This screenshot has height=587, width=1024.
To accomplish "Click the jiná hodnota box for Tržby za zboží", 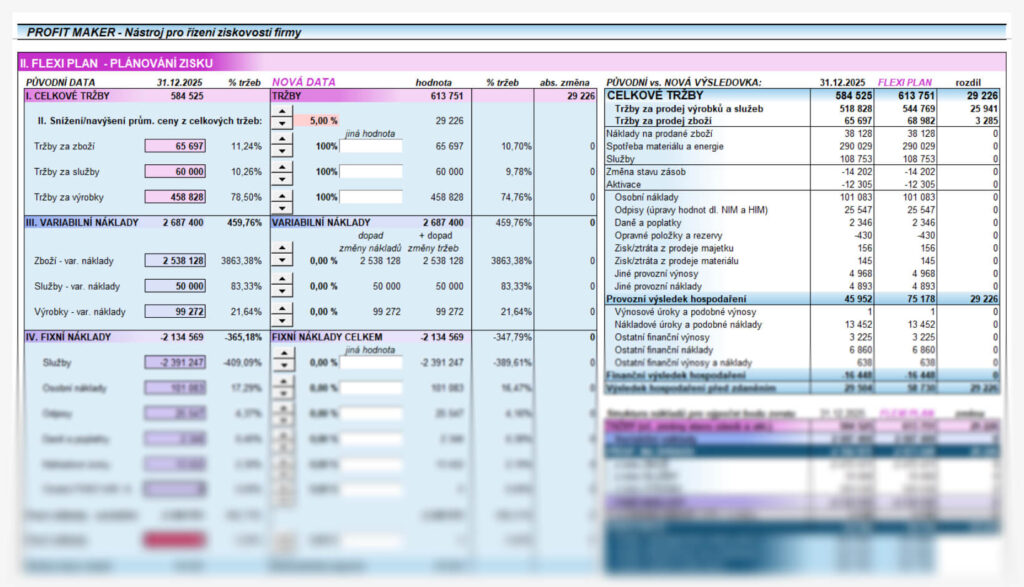I will point(371,146).
